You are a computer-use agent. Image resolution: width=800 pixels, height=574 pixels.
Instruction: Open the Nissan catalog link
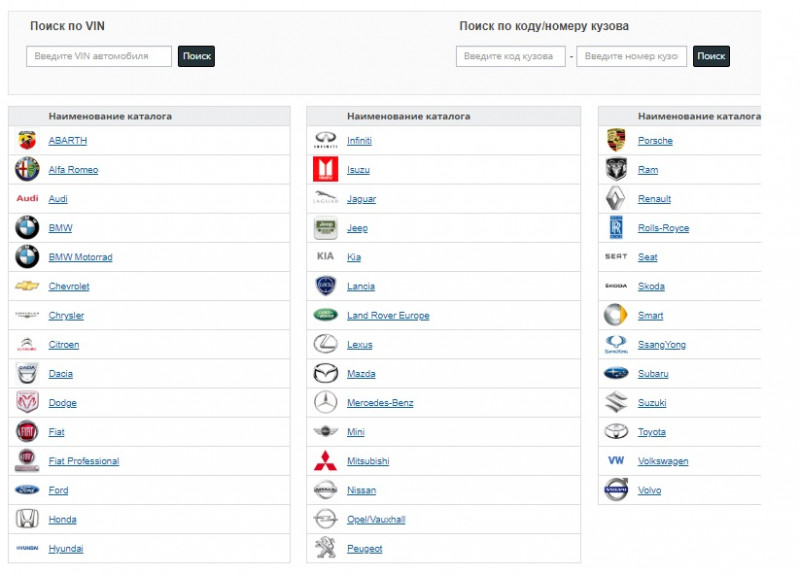tap(361, 490)
